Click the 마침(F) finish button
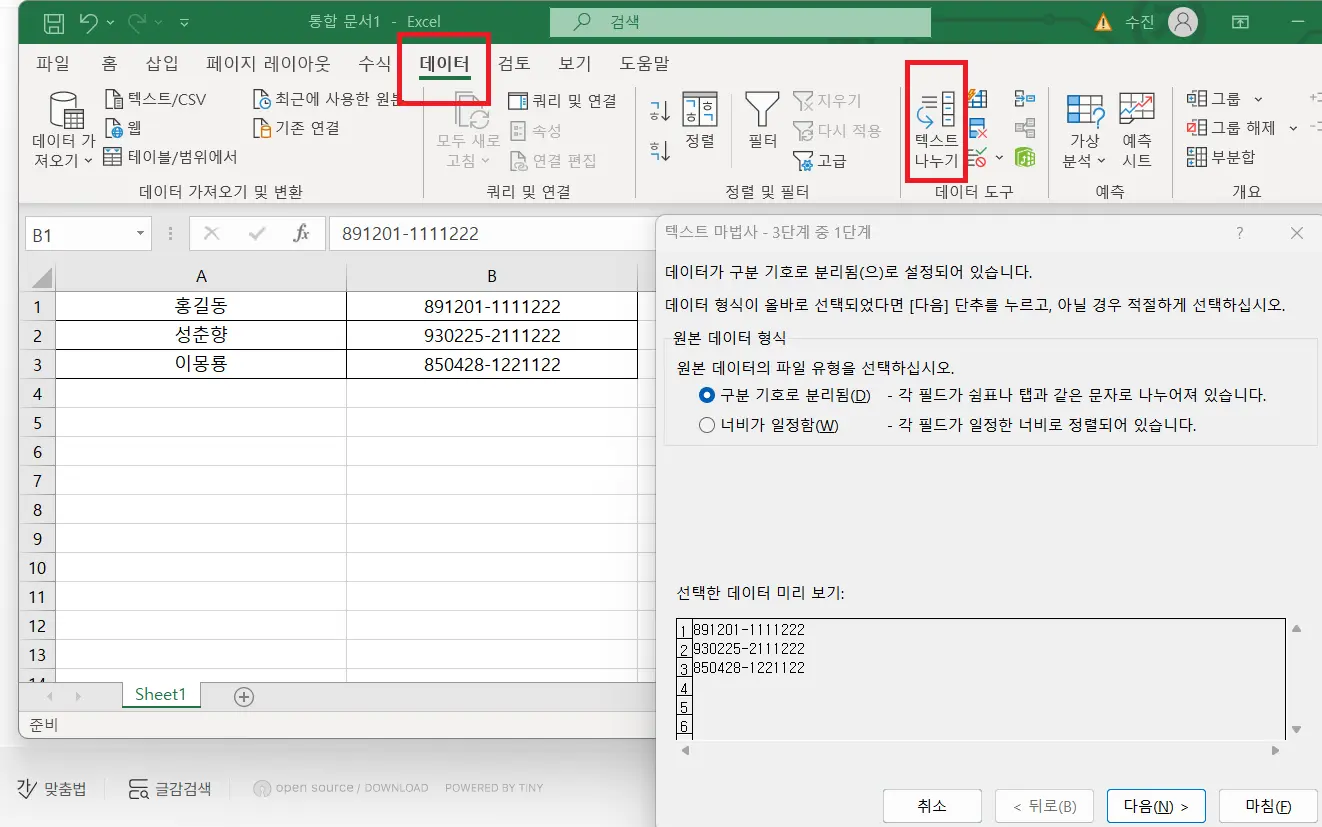The image size is (1322, 827). coord(1267,806)
